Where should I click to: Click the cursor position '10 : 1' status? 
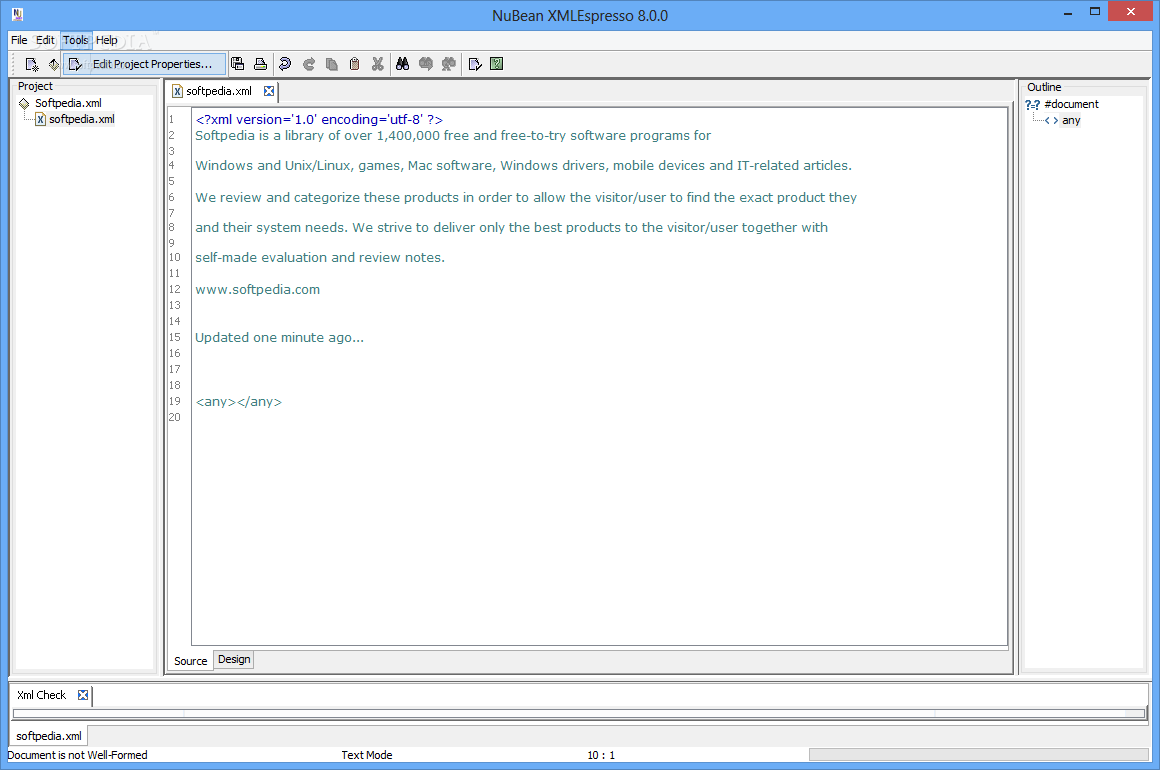click(601, 755)
